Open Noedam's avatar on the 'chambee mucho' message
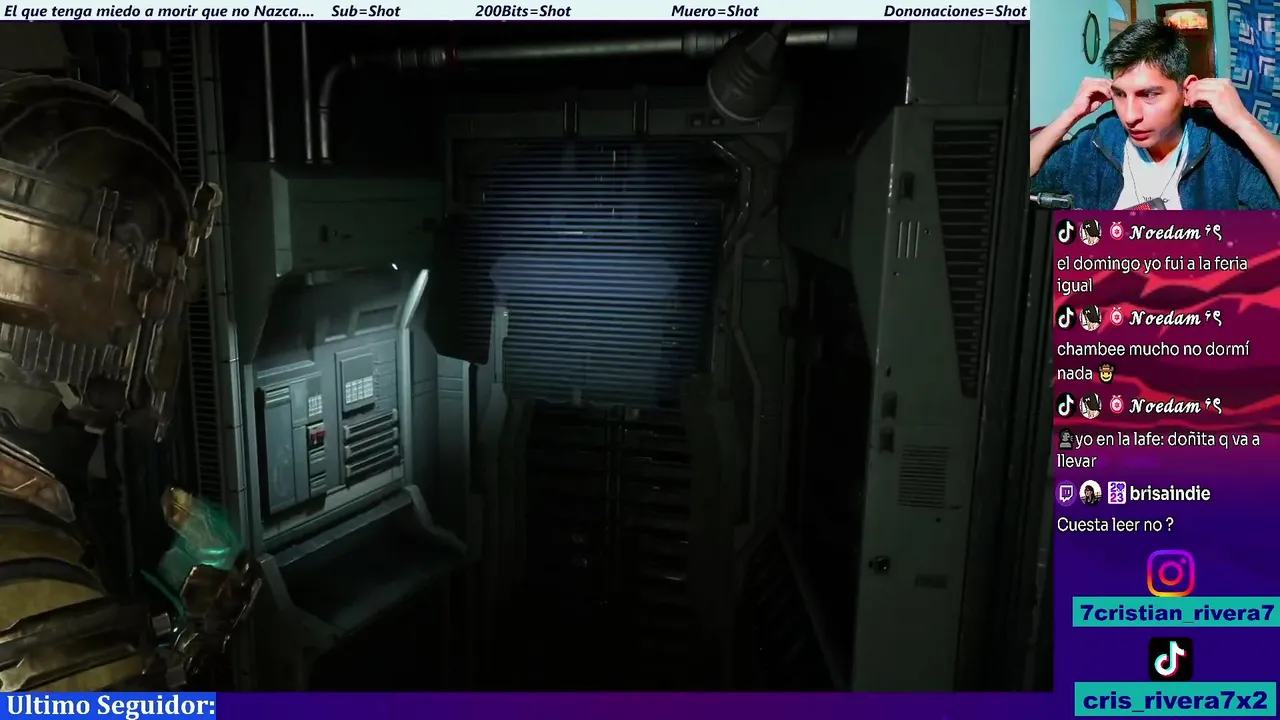Viewport: 1280px width, 720px height. (x=1091, y=319)
